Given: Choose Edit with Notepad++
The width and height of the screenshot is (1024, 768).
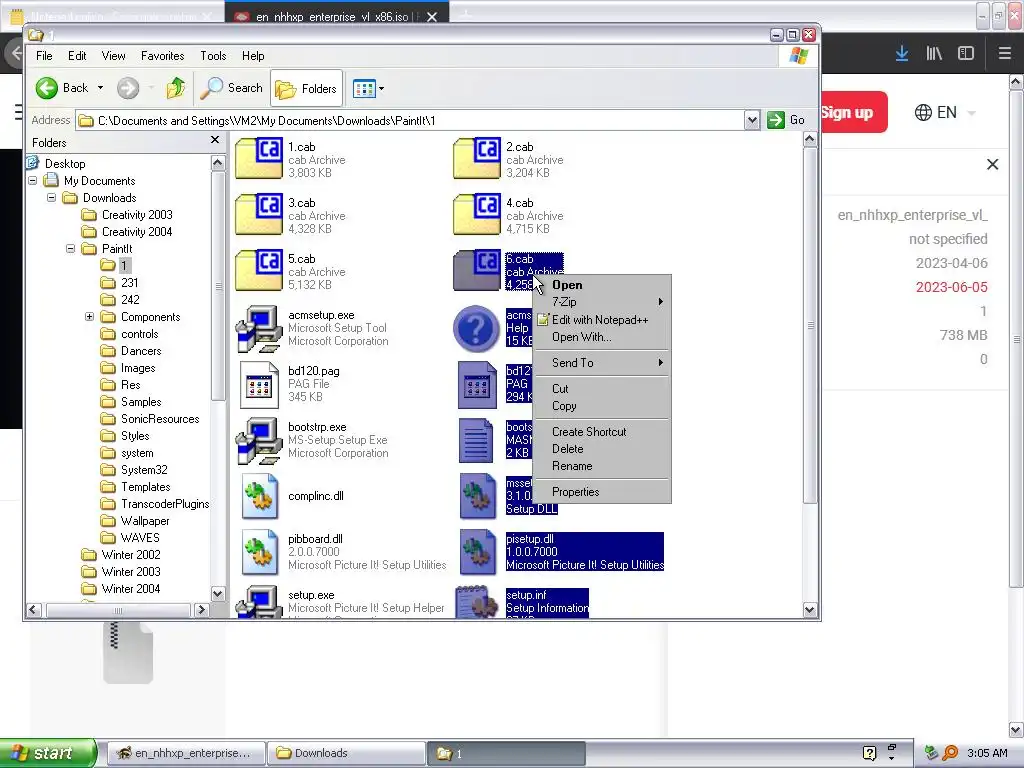Looking at the screenshot, I should [602, 320].
